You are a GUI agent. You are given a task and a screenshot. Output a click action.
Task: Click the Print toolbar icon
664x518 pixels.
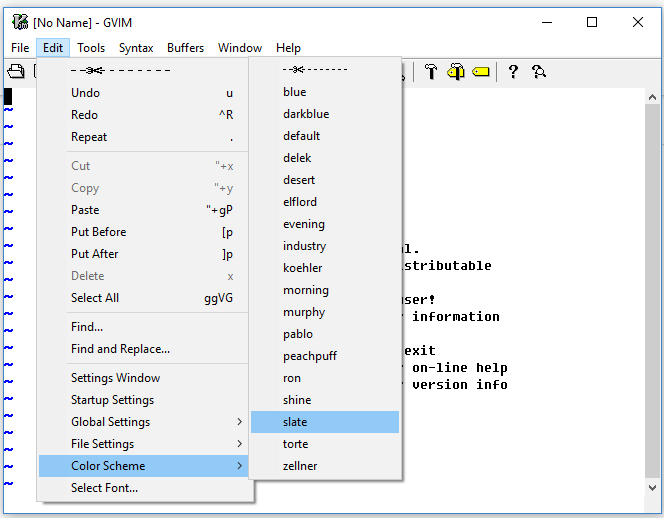tap(16, 71)
